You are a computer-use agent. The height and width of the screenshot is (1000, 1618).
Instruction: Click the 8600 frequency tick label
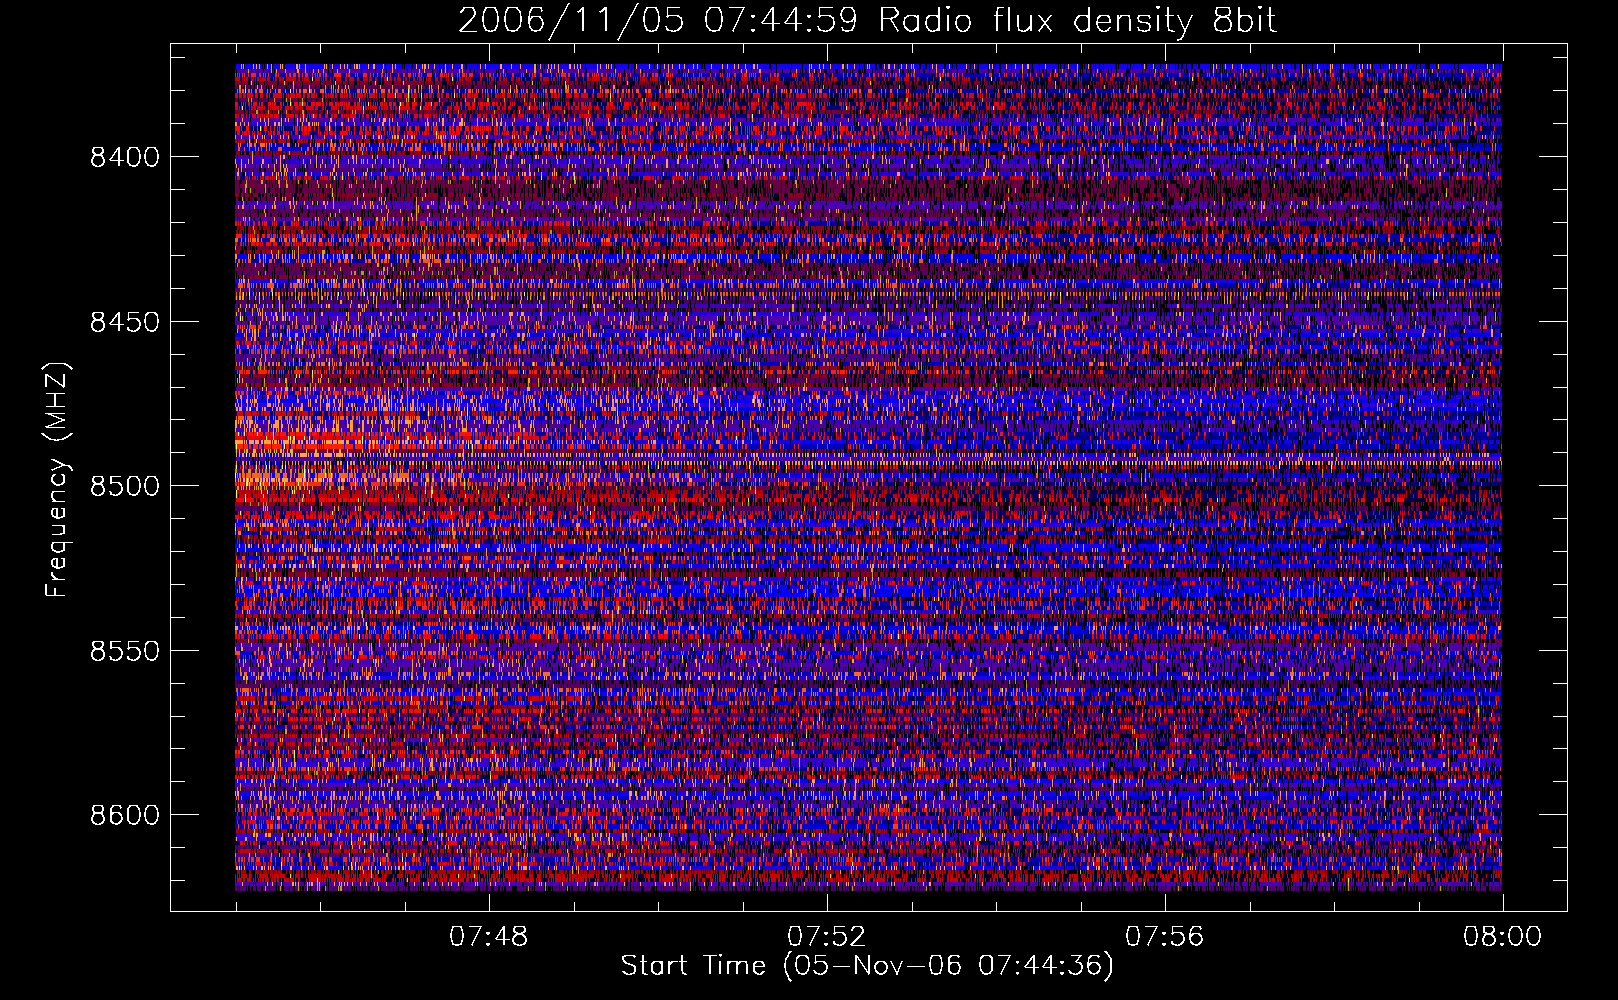125,815
